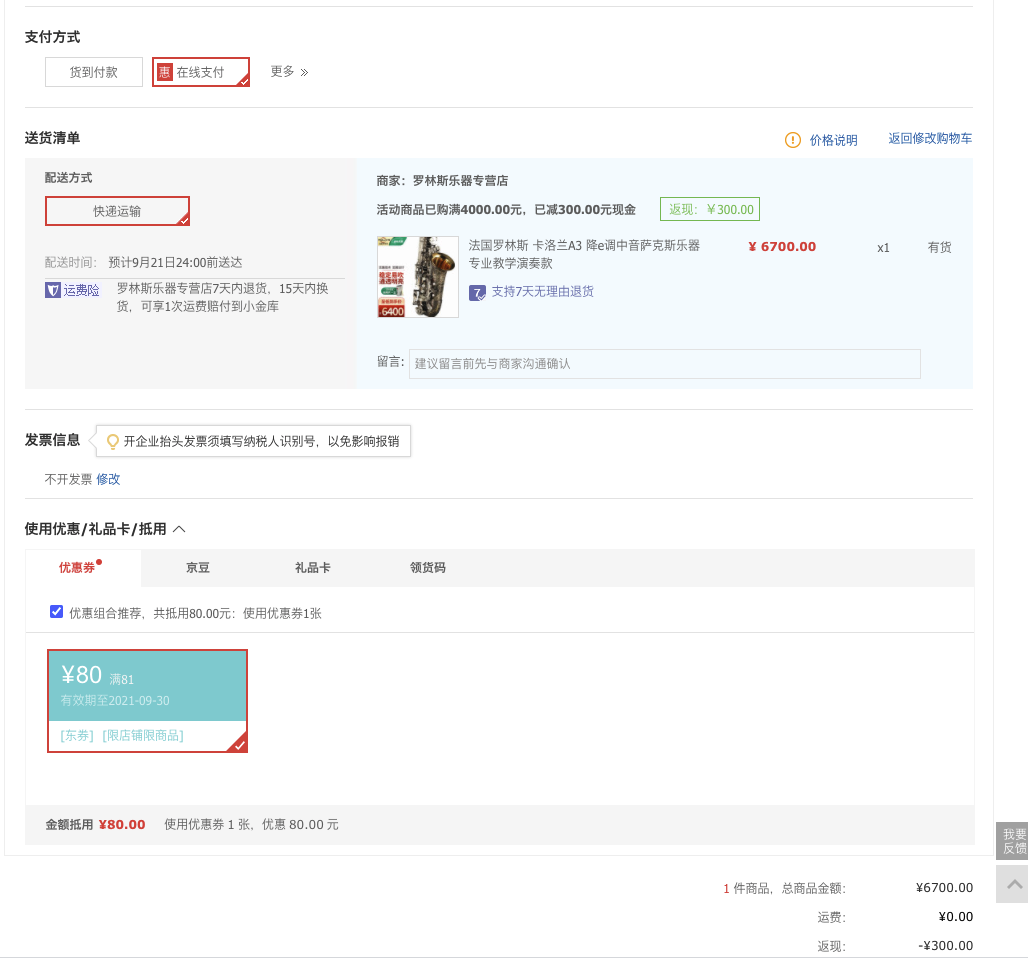Click 修改 to edit invoice info
The height and width of the screenshot is (962, 1028).
[x=108, y=479]
